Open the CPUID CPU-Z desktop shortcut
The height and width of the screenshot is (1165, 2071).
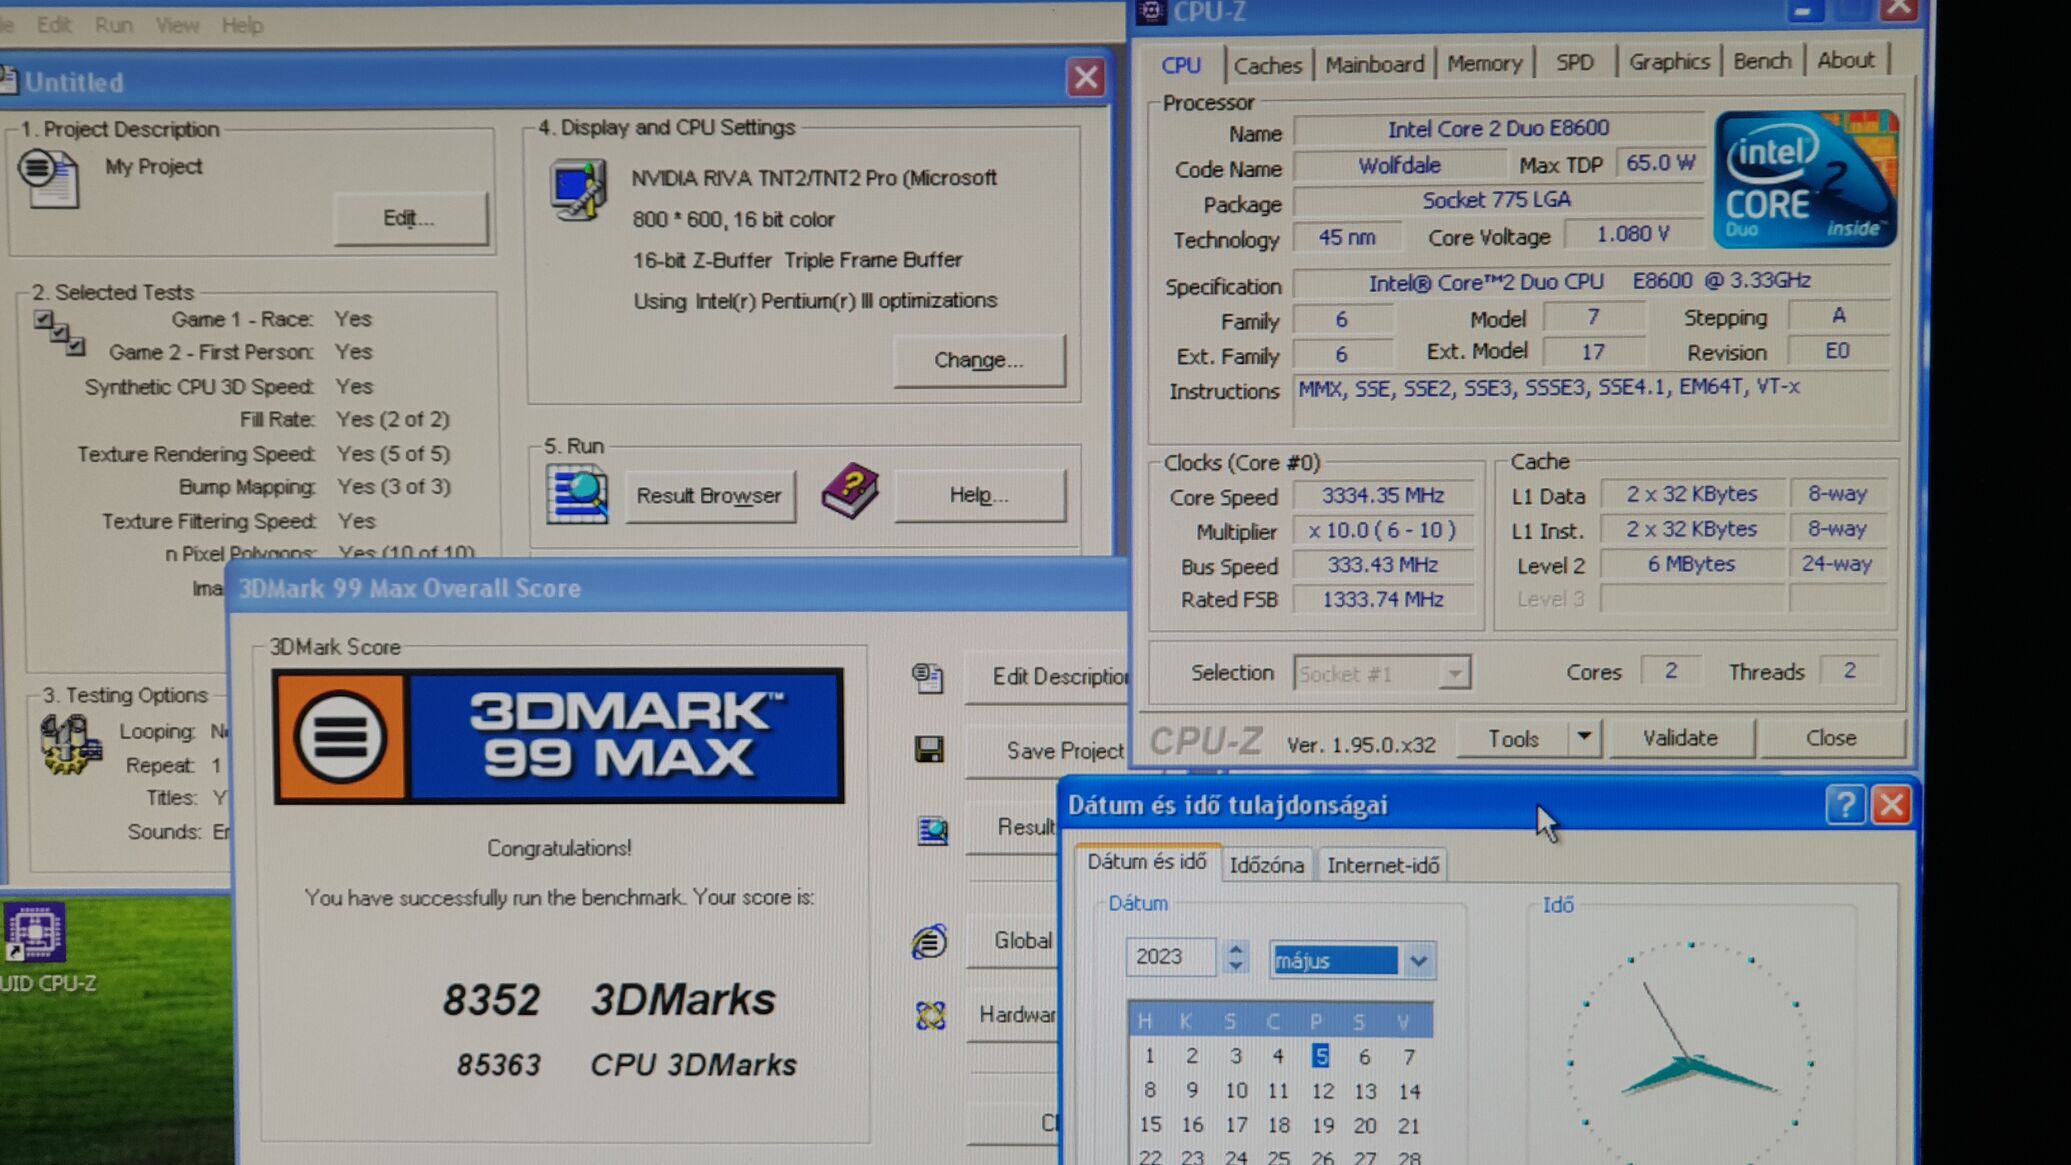(36, 932)
